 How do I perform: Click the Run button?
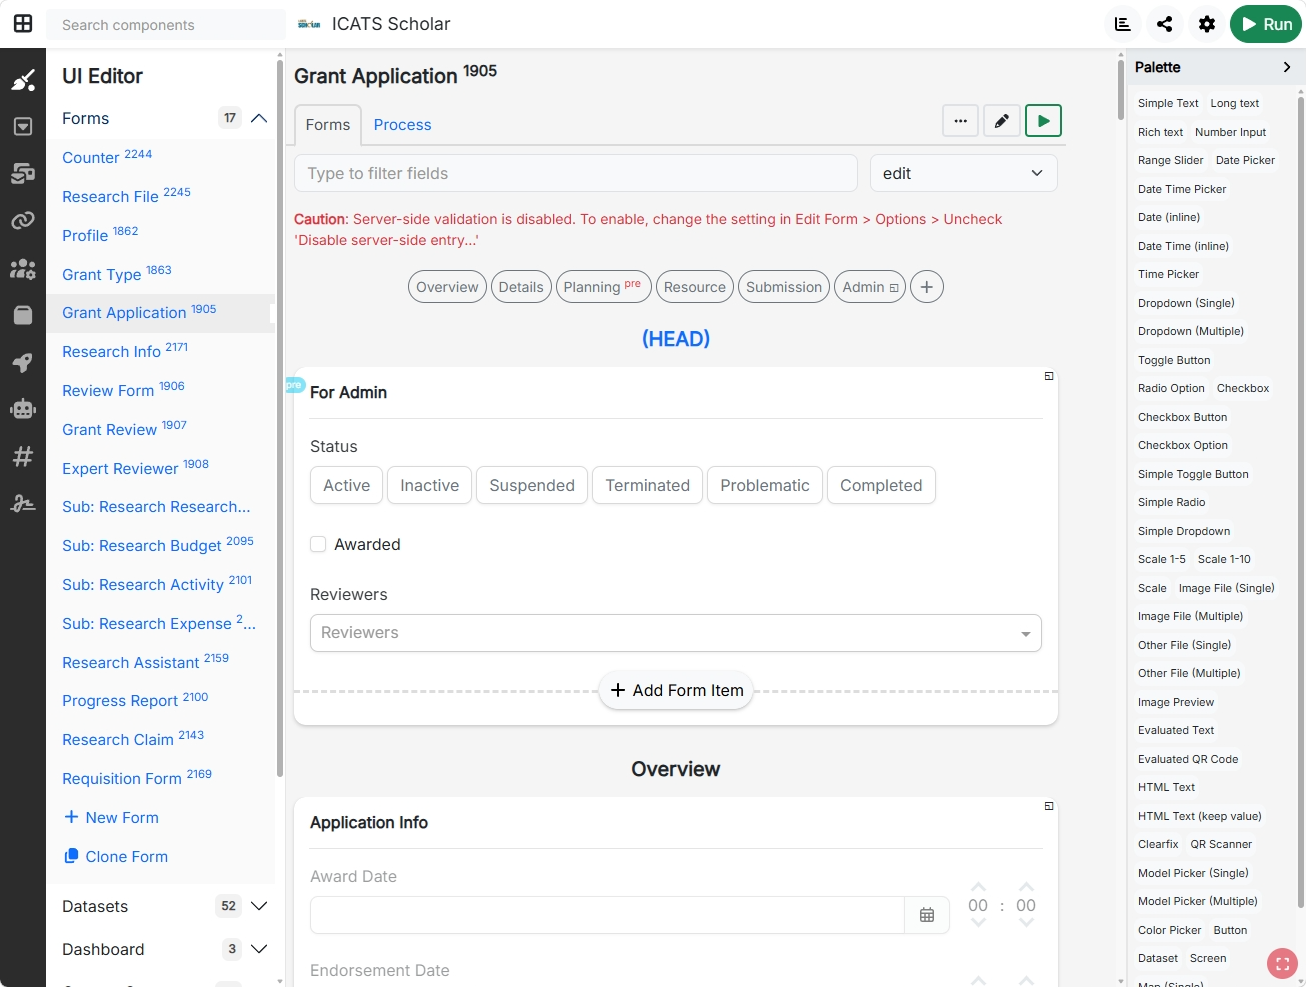coord(1266,24)
